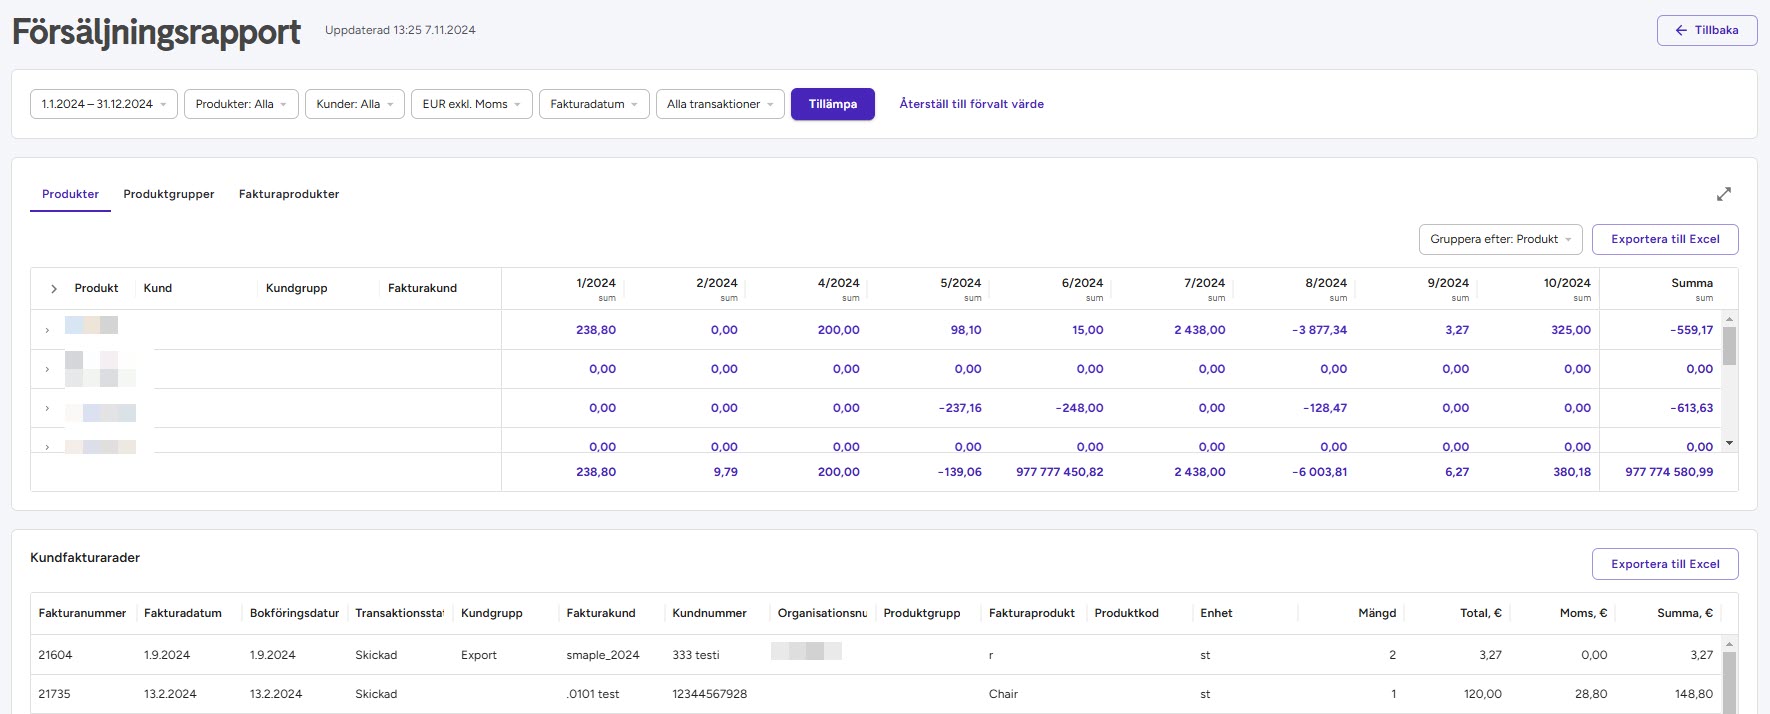This screenshot has width=1770, height=714.
Task: Select the customer smaple_2024
Action: [603, 655]
